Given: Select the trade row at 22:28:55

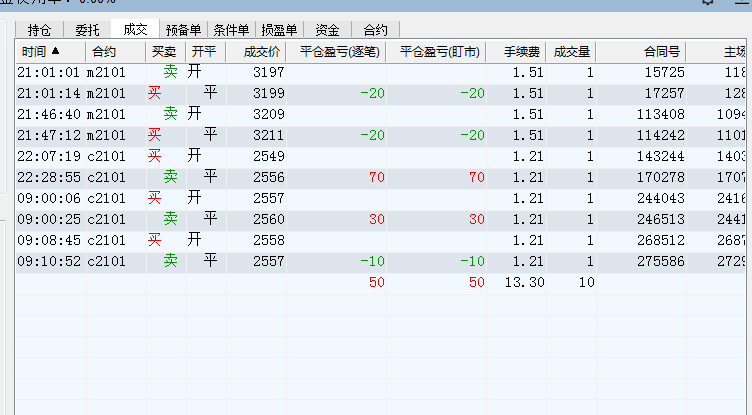Looking at the screenshot, I should pyautogui.click(x=380, y=178).
